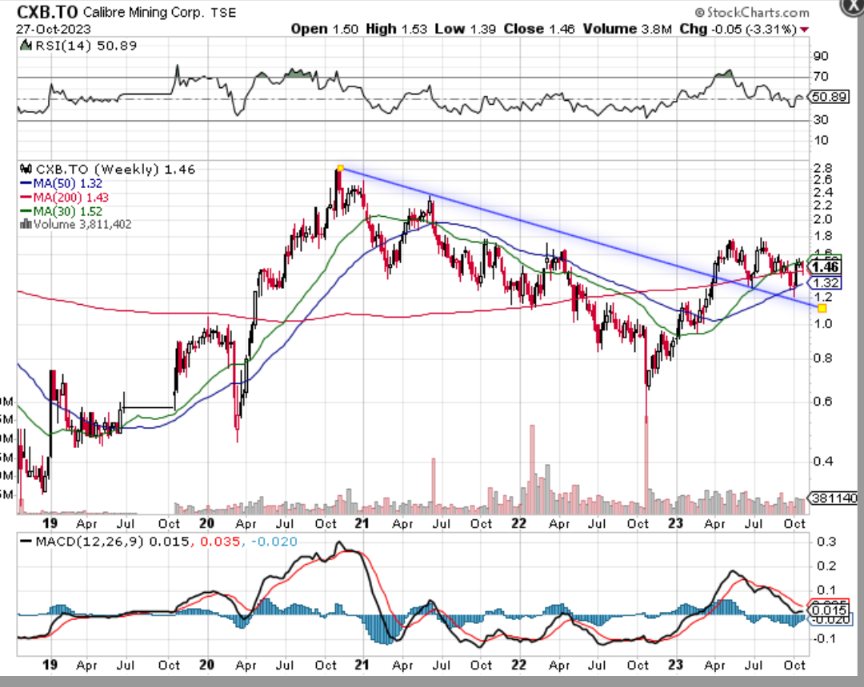Click the 90 level on the RSI axis
This screenshot has height=687, width=864.
point(820,56)
